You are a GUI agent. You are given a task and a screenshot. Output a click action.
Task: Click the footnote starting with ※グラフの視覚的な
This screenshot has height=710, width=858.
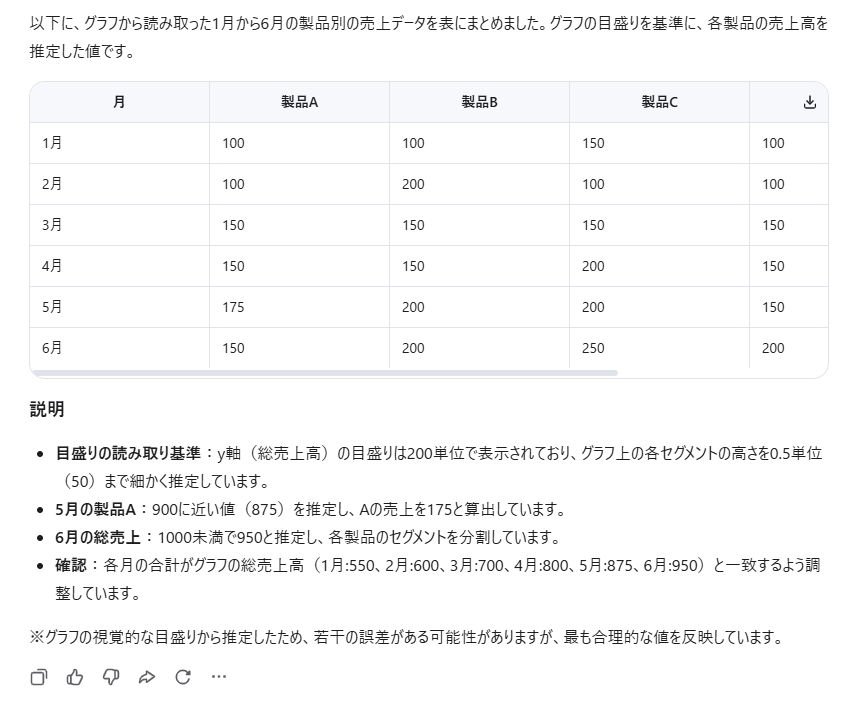(x=408, y=637)
